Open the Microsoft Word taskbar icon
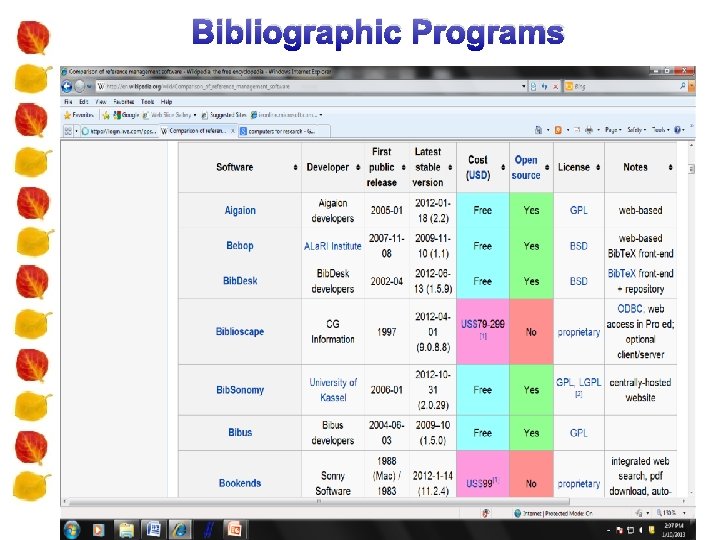Viewport: 720px width, 540px height. click(152, 530)
